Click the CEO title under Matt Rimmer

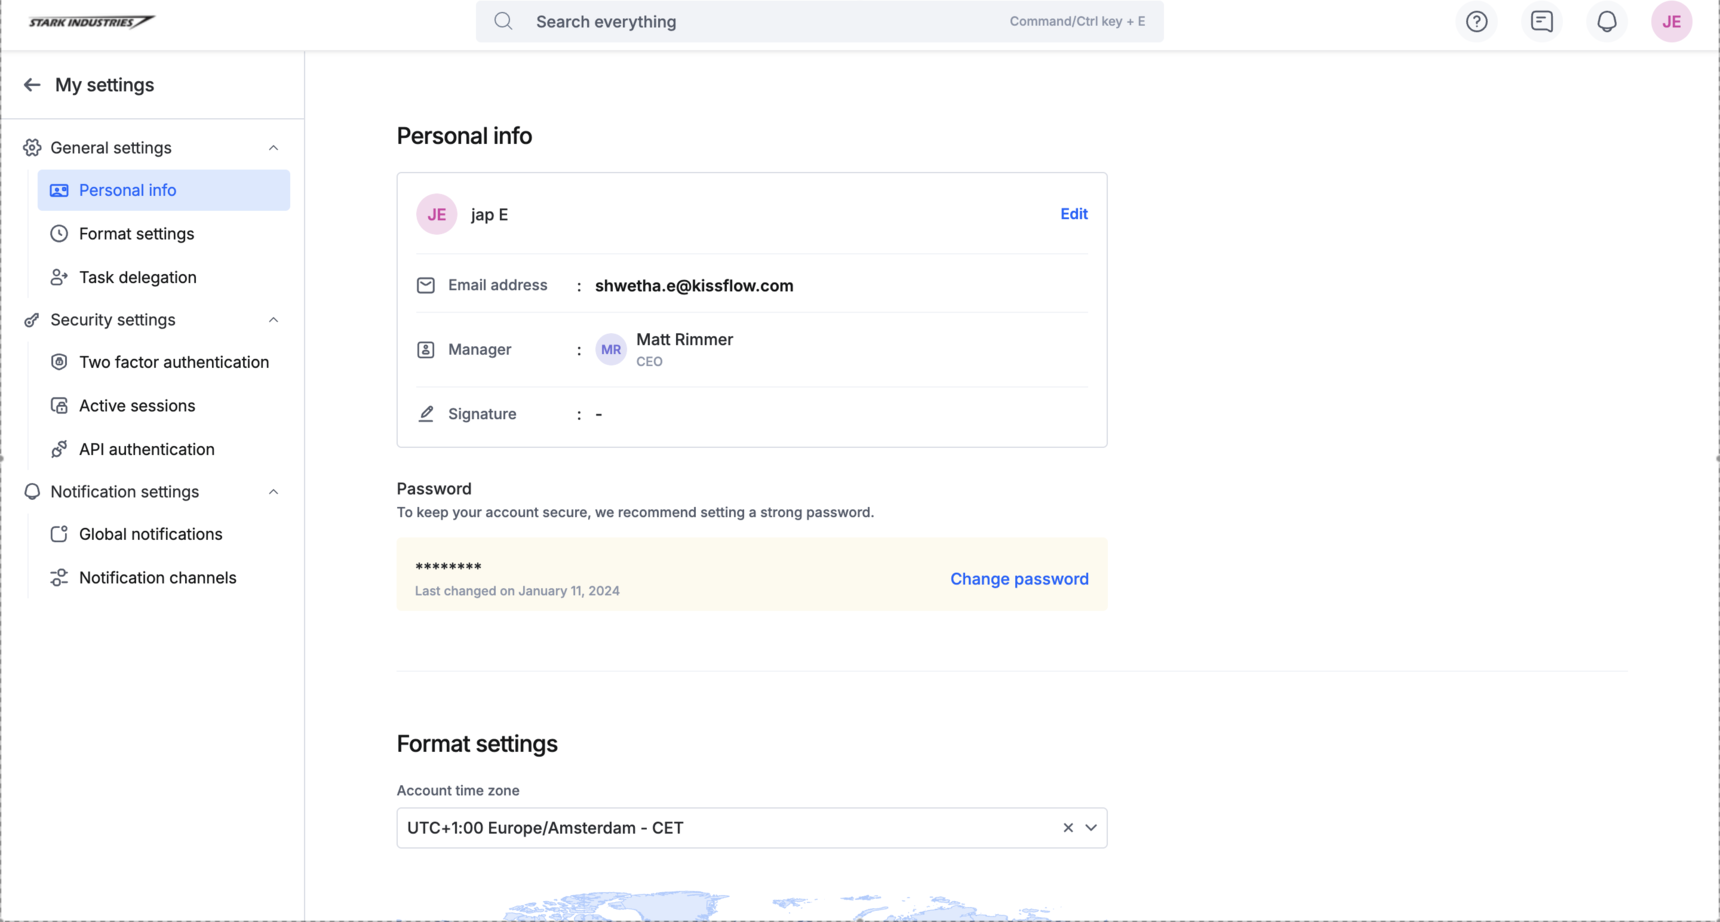pyautogui.click(x=649, y=362)
